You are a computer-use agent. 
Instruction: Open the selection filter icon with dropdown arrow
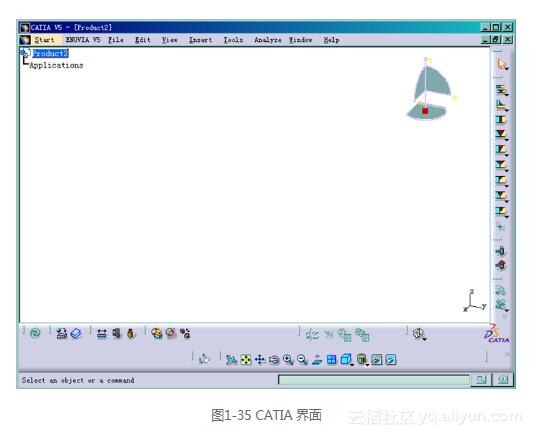419,334
